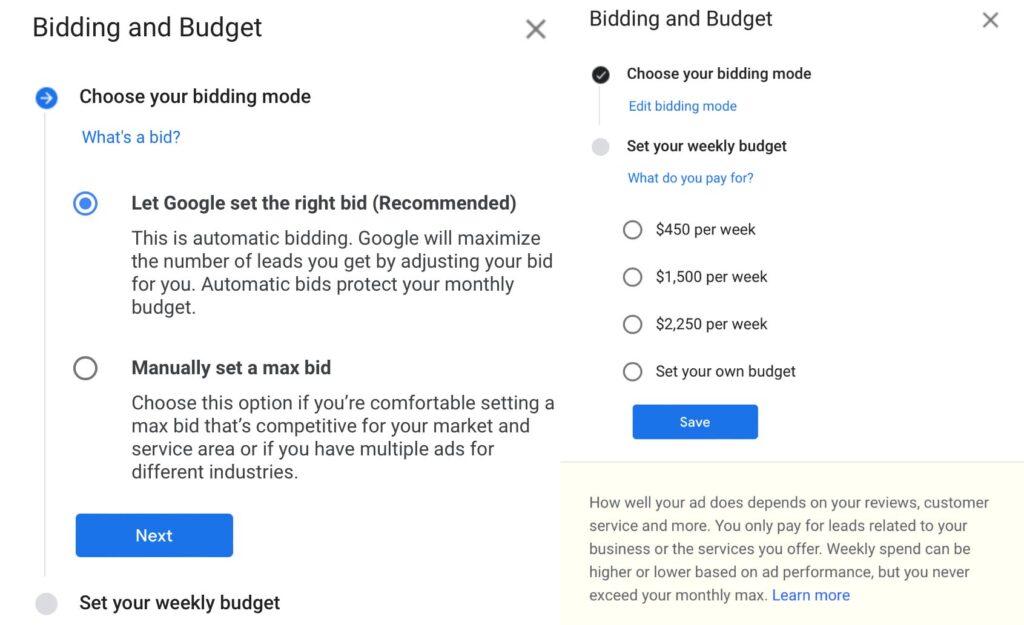Close the right Bidding and Budget dialog
The height and width of the screenshot is (625, 1024).
point(990,20)
